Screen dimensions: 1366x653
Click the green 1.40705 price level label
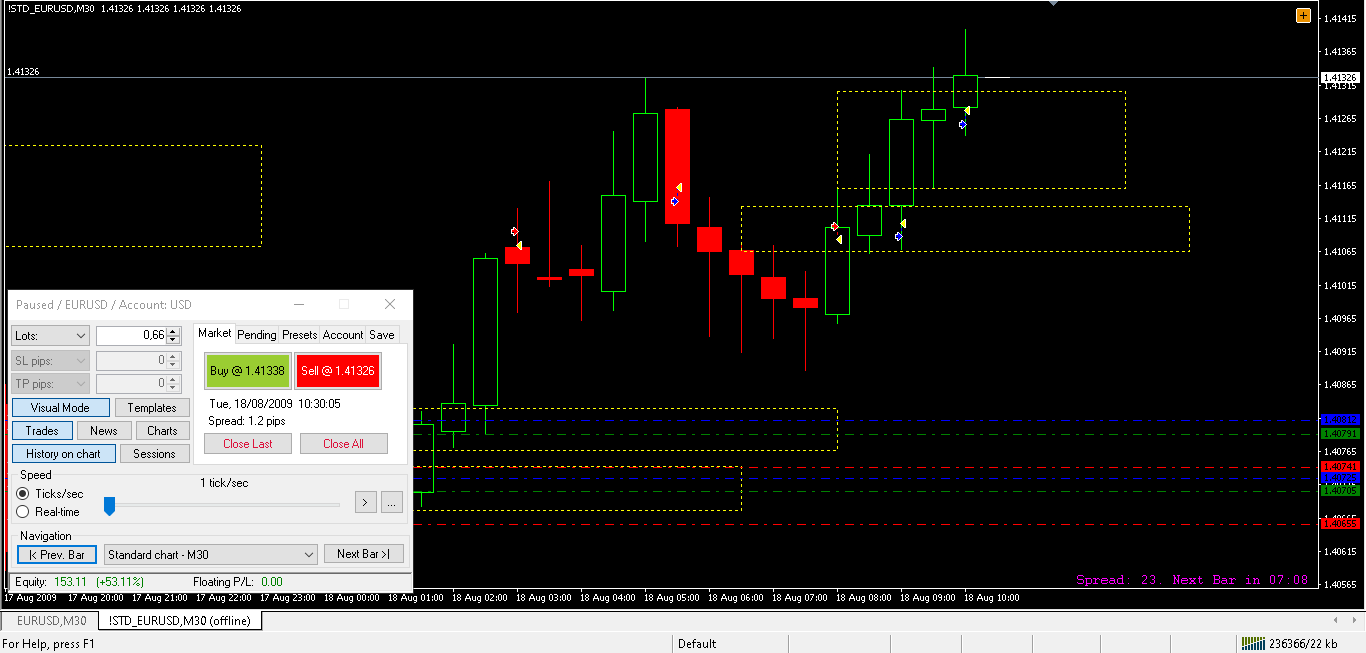click(x=1340, y=490)
